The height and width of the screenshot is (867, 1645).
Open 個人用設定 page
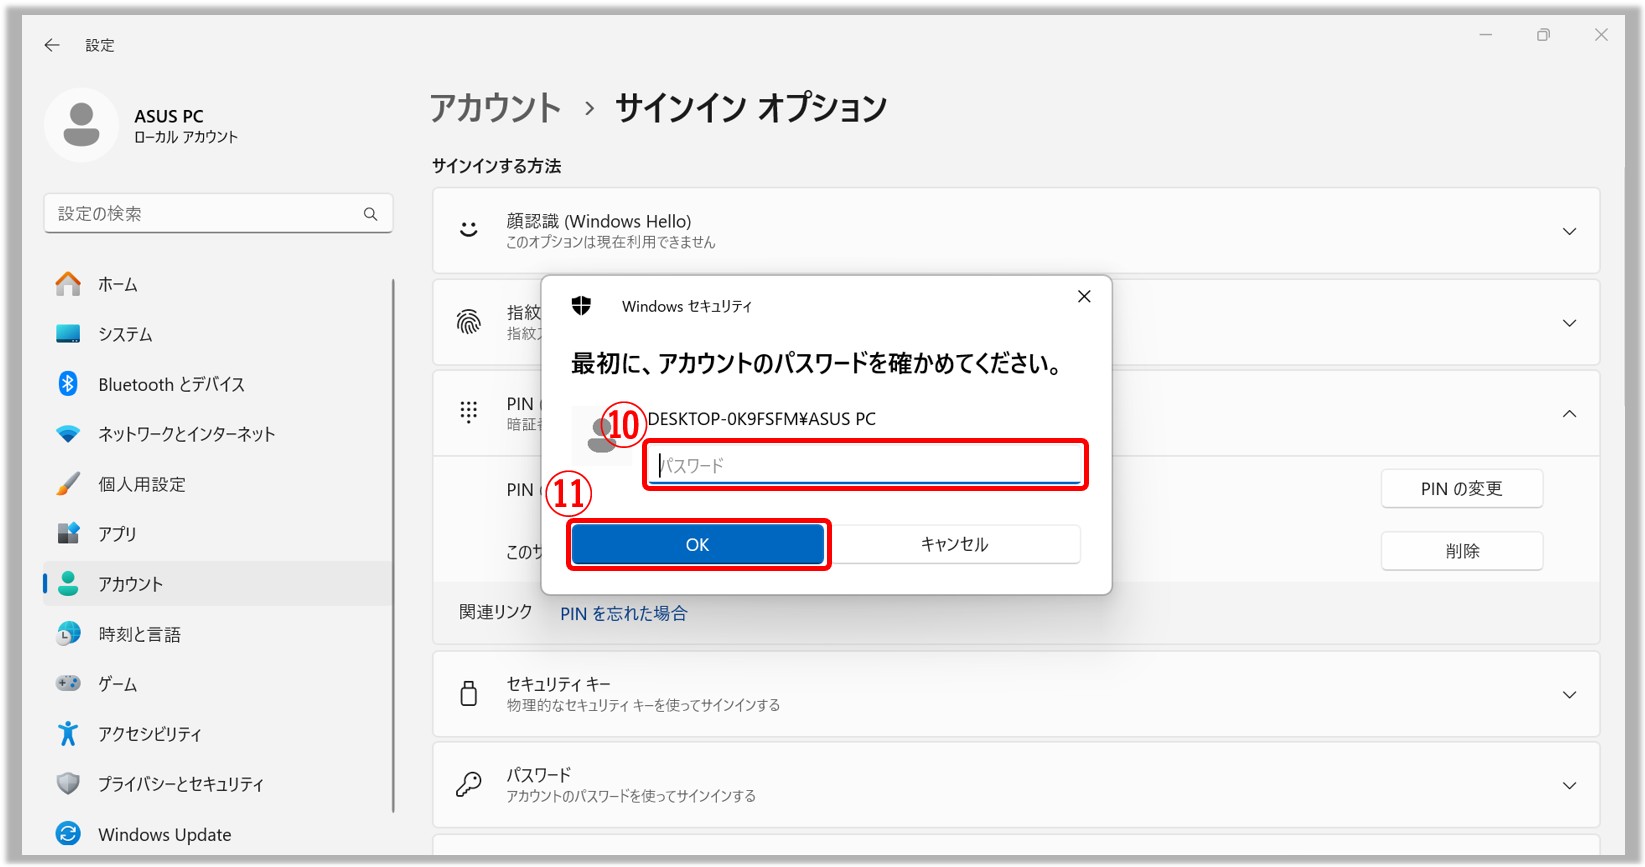tap(218, 484)
